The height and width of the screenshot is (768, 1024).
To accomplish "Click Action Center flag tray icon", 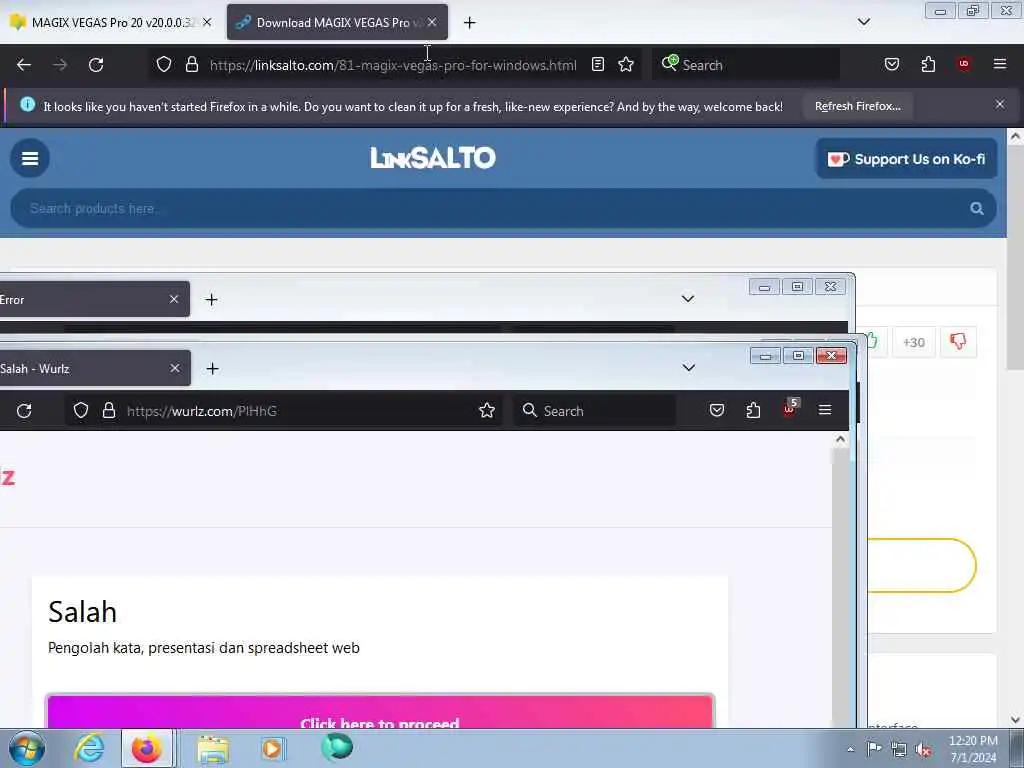I will pos(874,749).
